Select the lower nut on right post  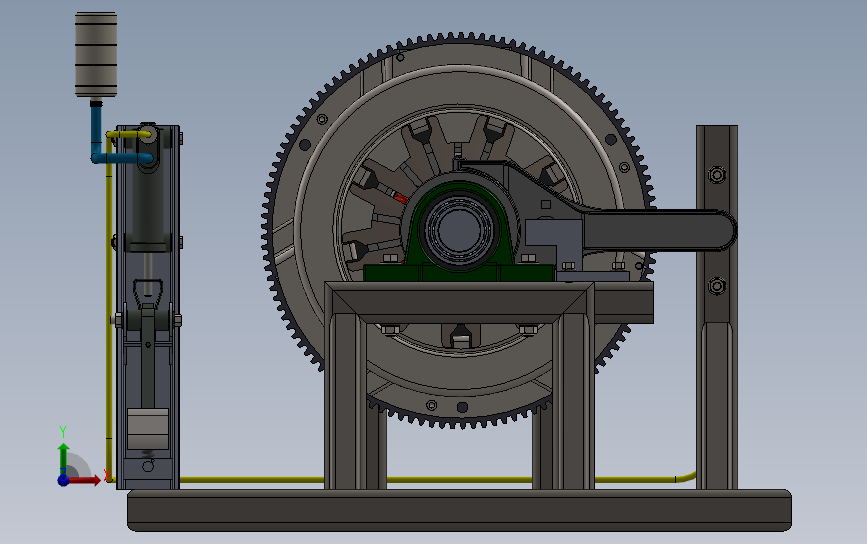click(717, 286)
